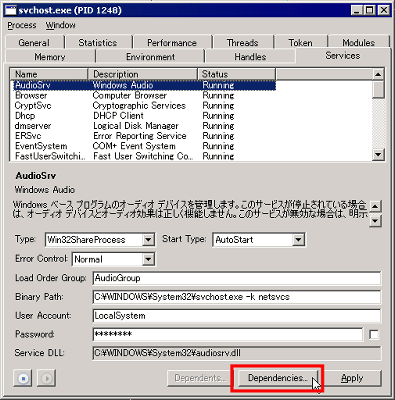Click the Apply button
The width and height of the screenshot is (395, 400).
[x=352, y=378]
